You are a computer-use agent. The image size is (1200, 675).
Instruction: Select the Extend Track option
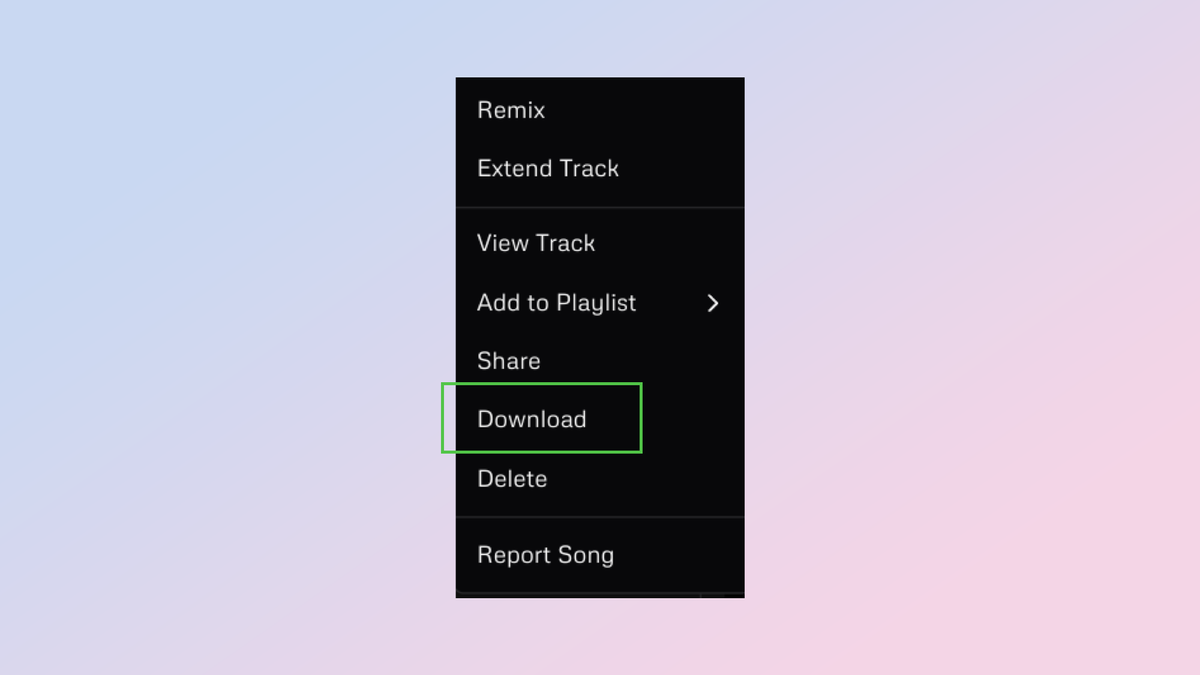point(548,168)
